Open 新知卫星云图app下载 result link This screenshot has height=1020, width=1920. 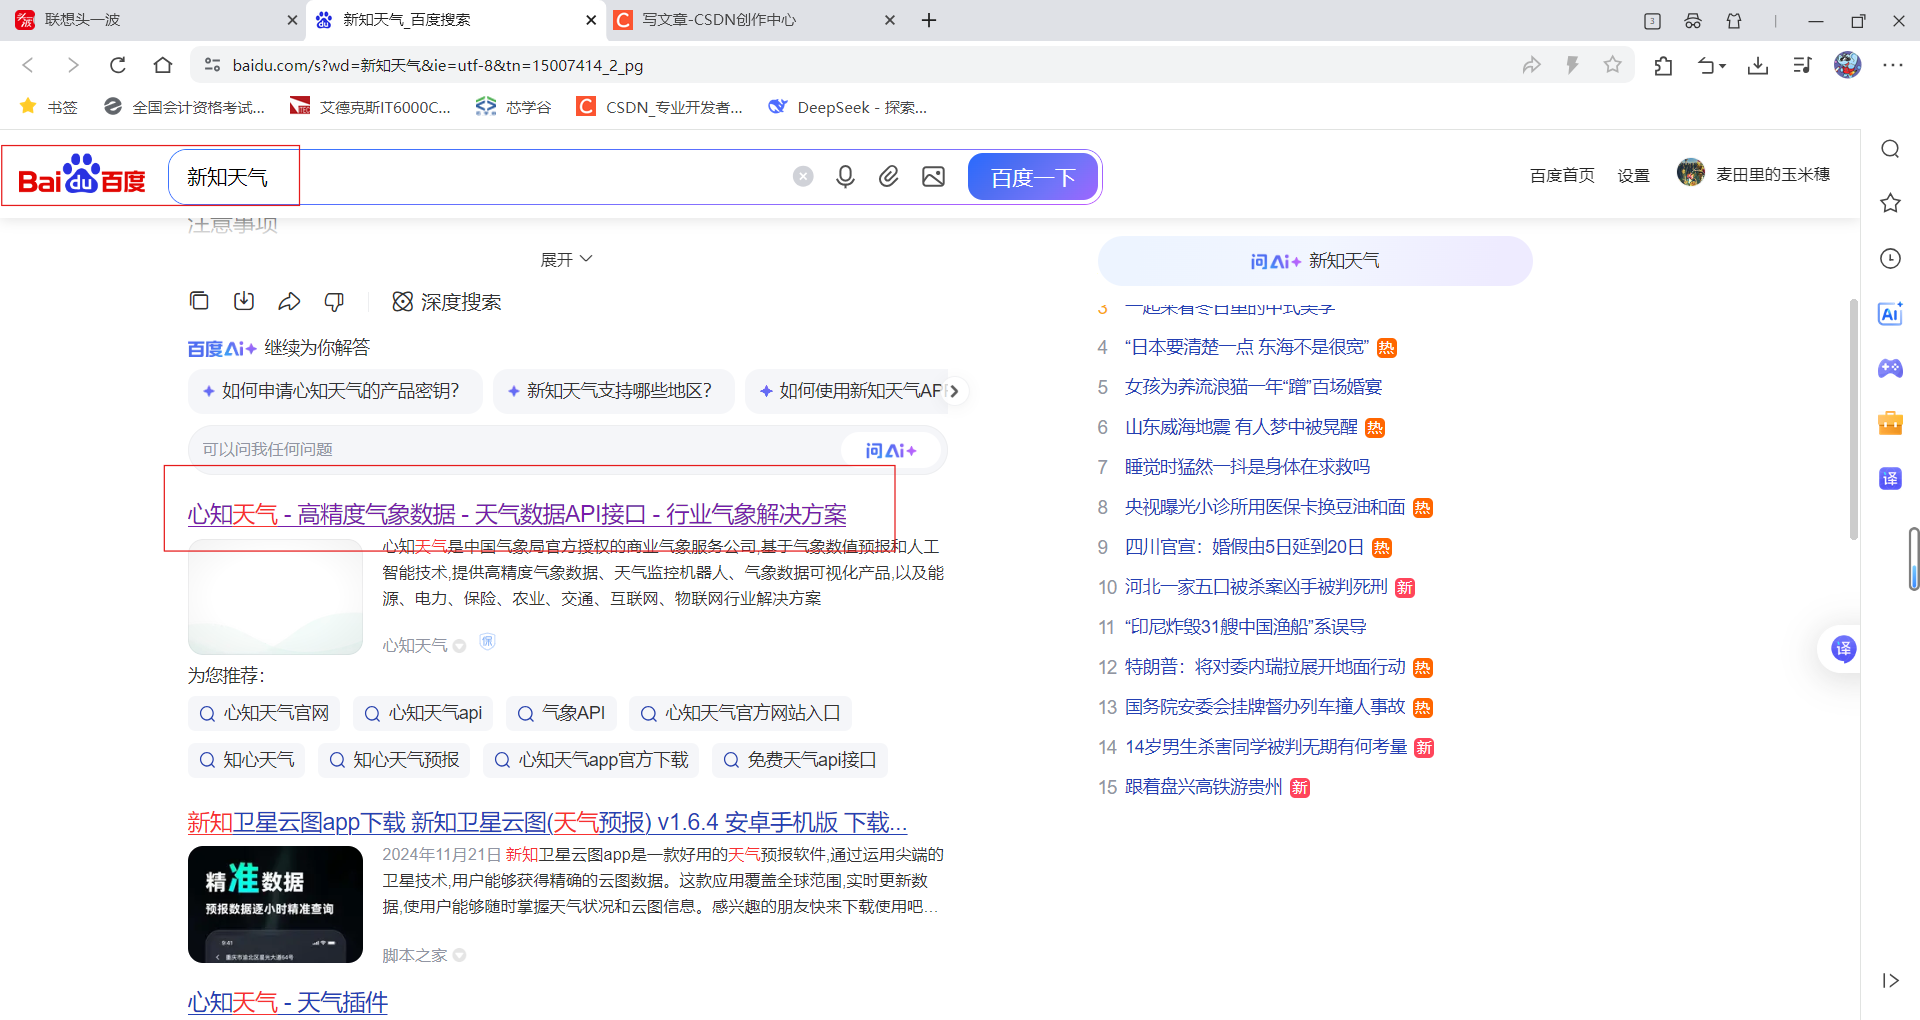point(547,822)
